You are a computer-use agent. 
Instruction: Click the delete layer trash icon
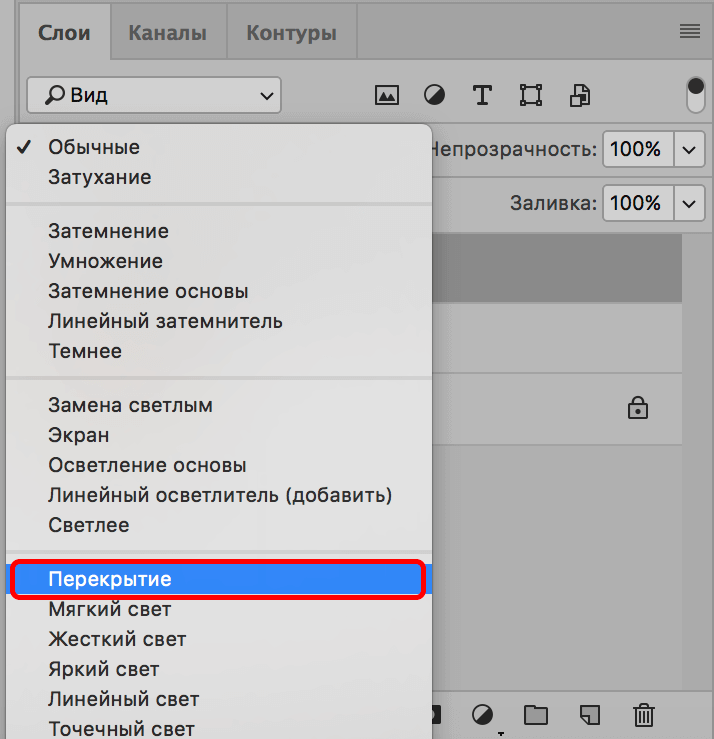[644, 714]
